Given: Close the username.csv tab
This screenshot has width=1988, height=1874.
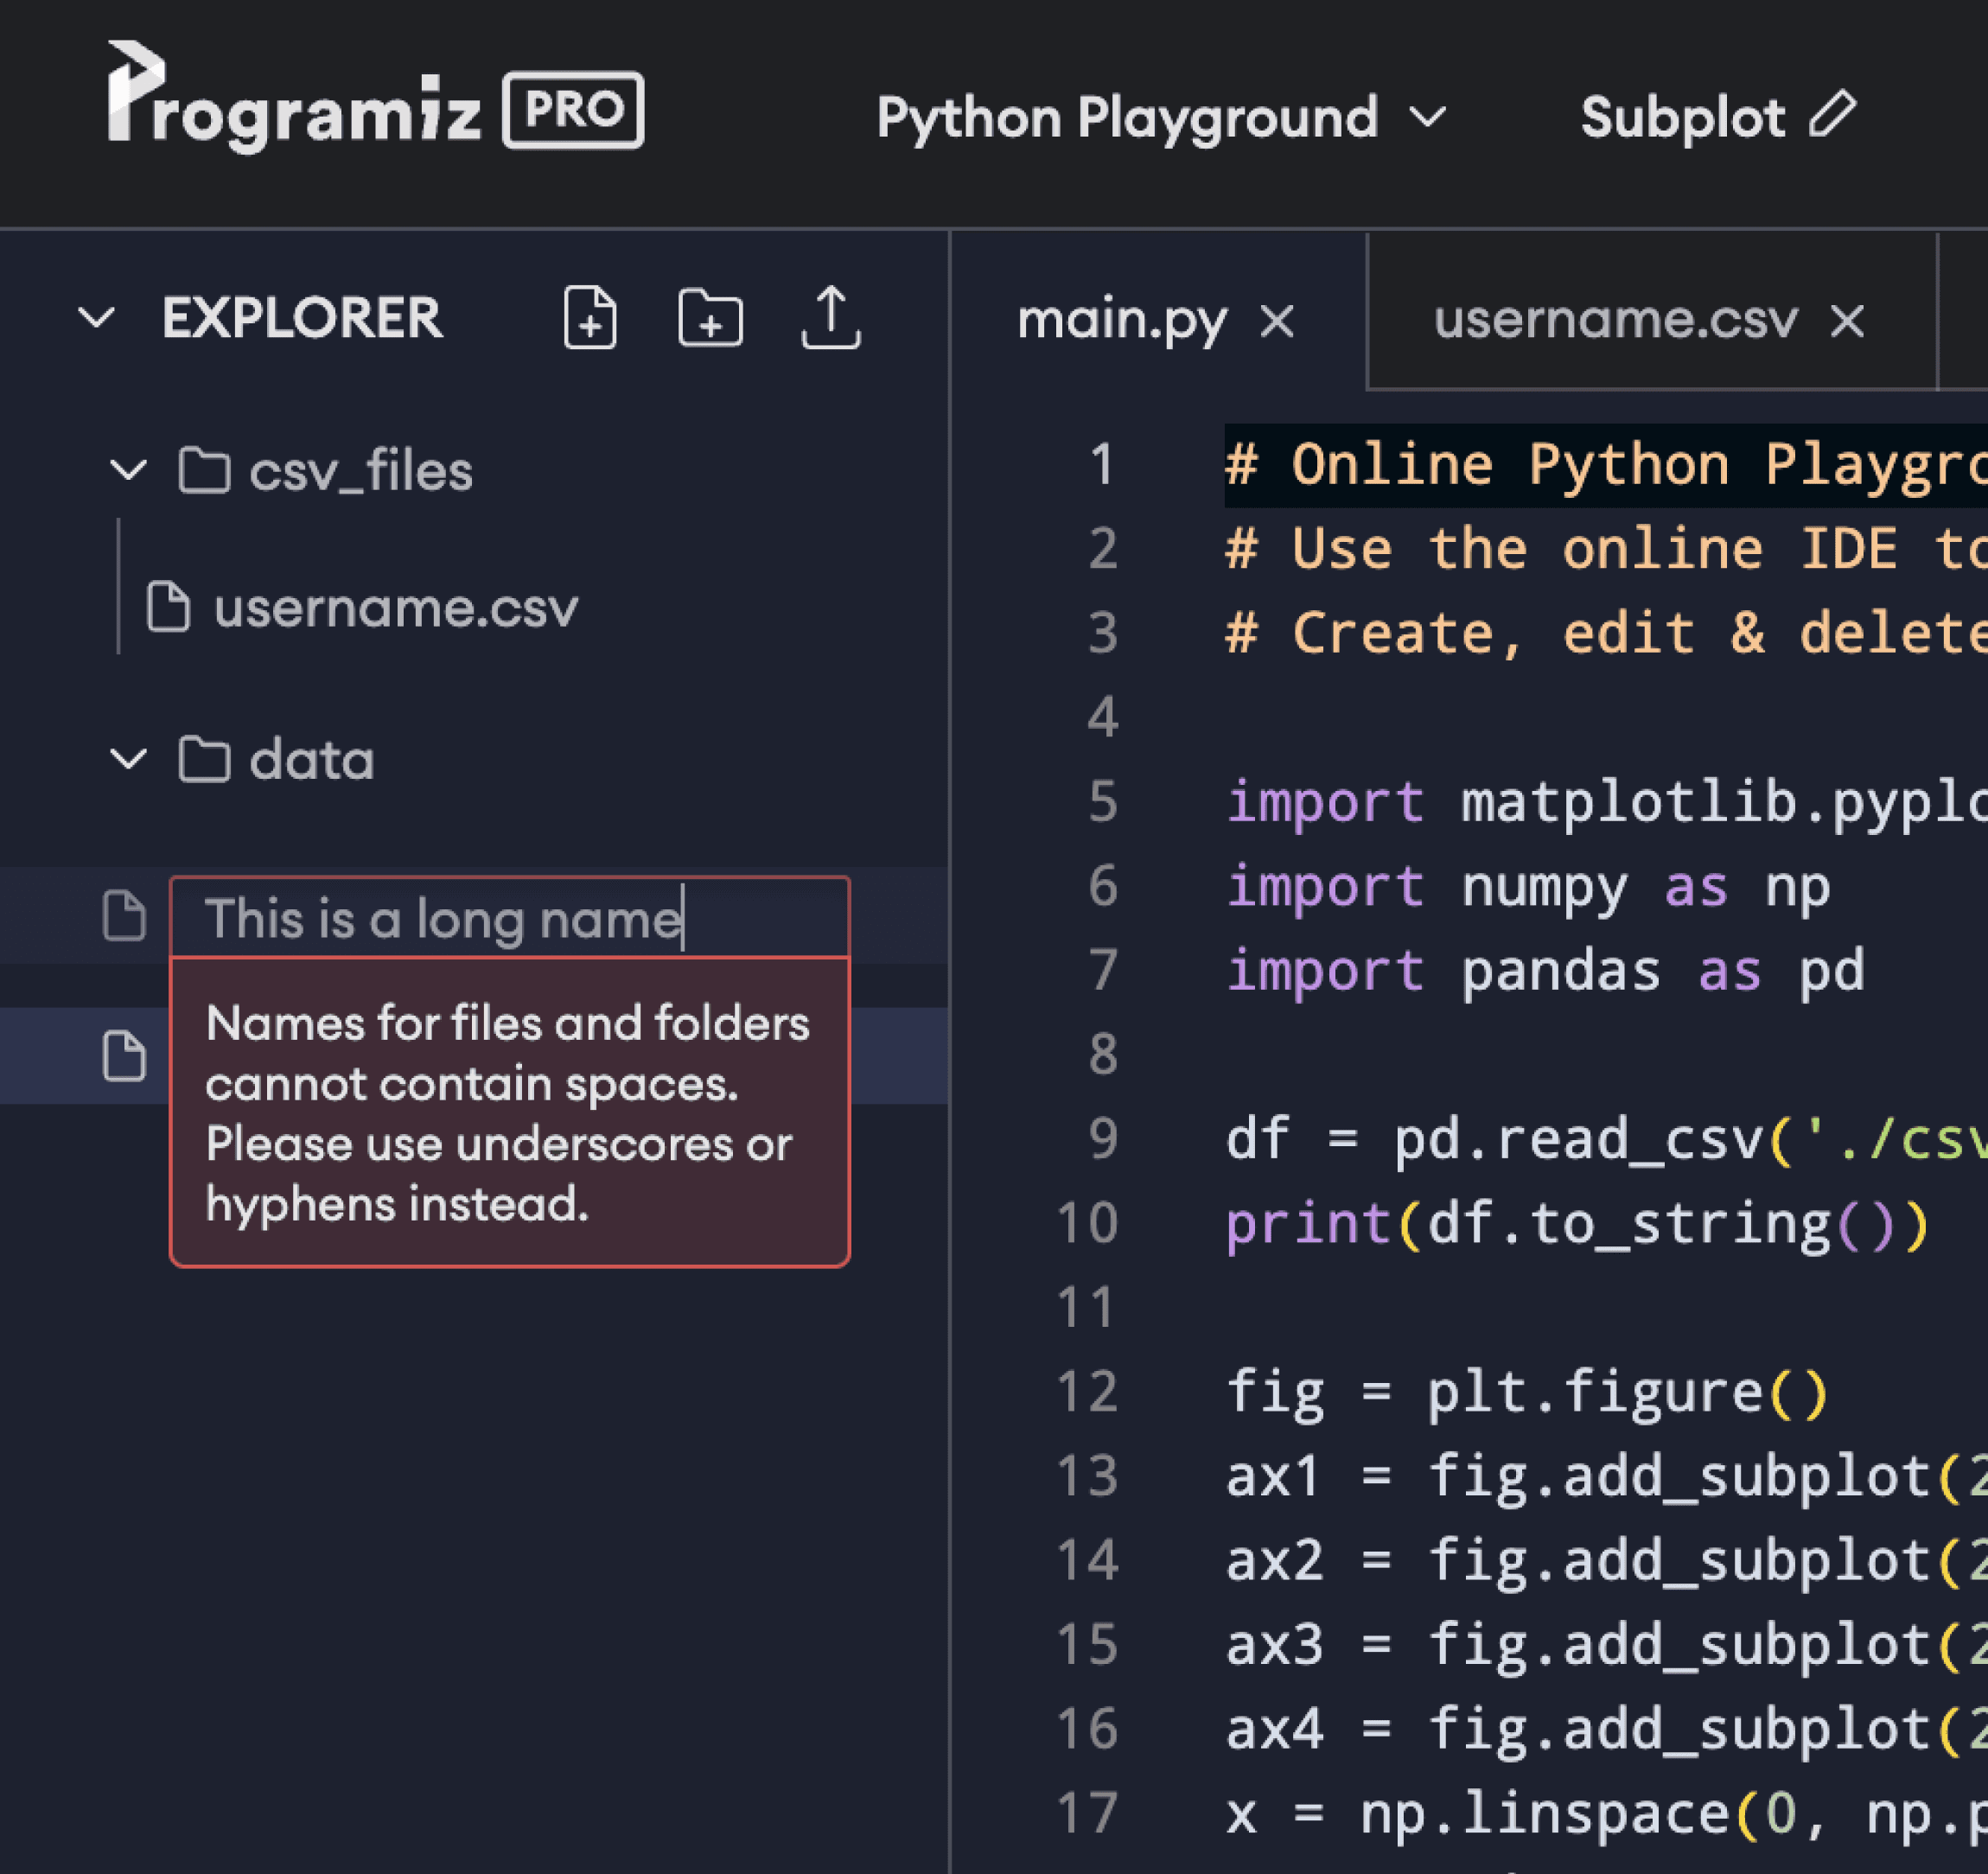Looking at the screenshot, I should pyautogui.click(x=1846, y=322).
